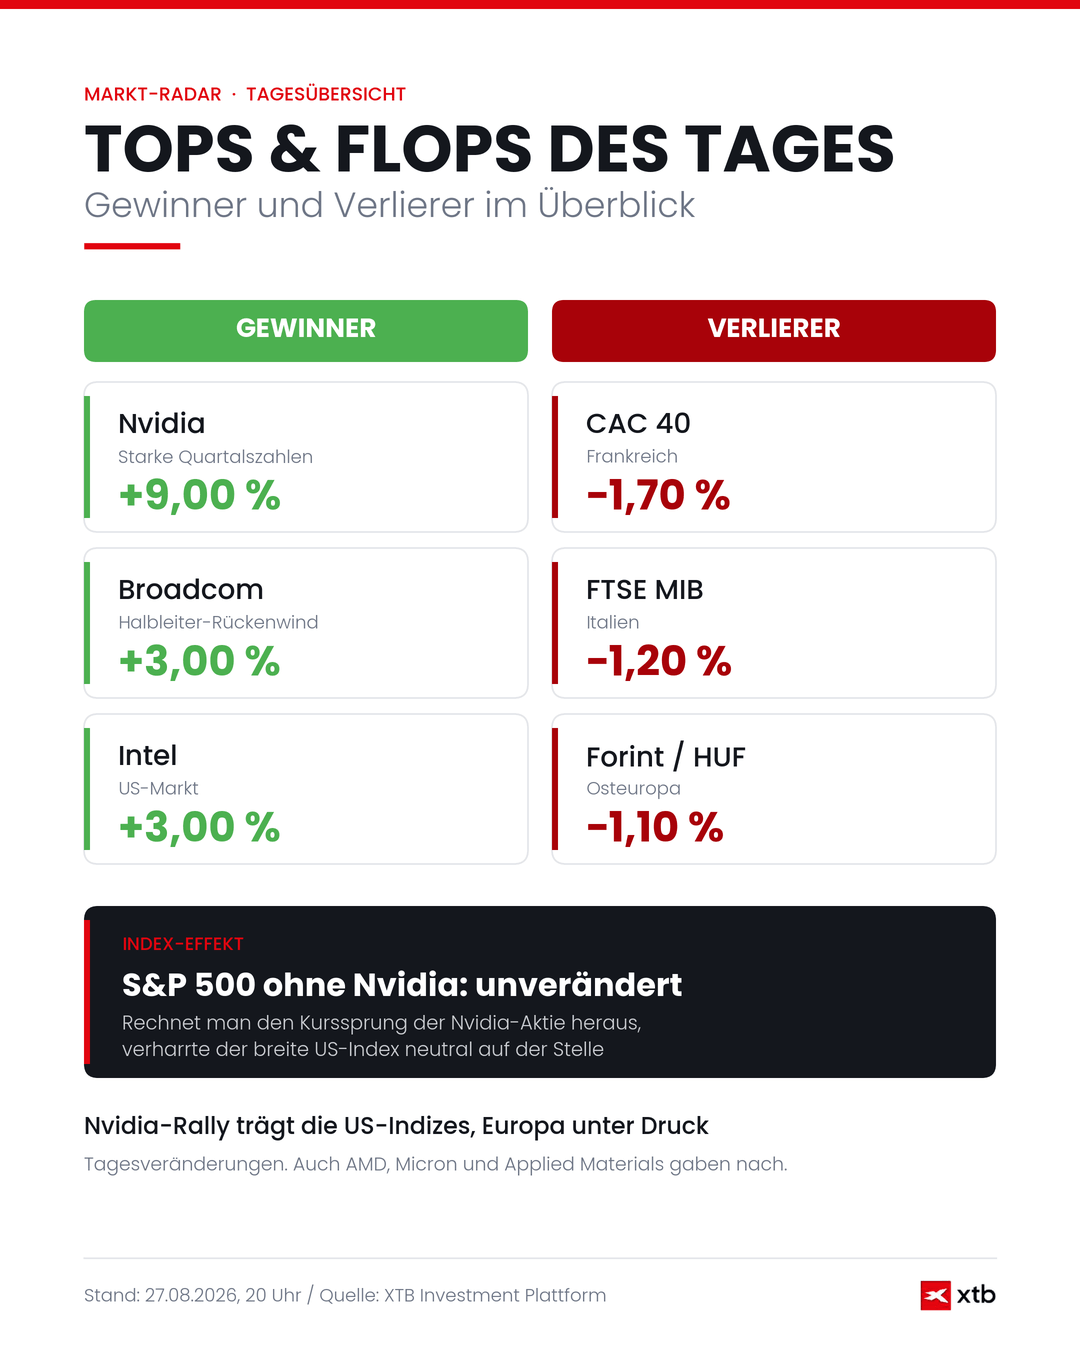Image resolution: width=1080 pixels, height=1350 pixels.
Task: Click the MARKT-RADAR label
Action: tap(153, 94)
